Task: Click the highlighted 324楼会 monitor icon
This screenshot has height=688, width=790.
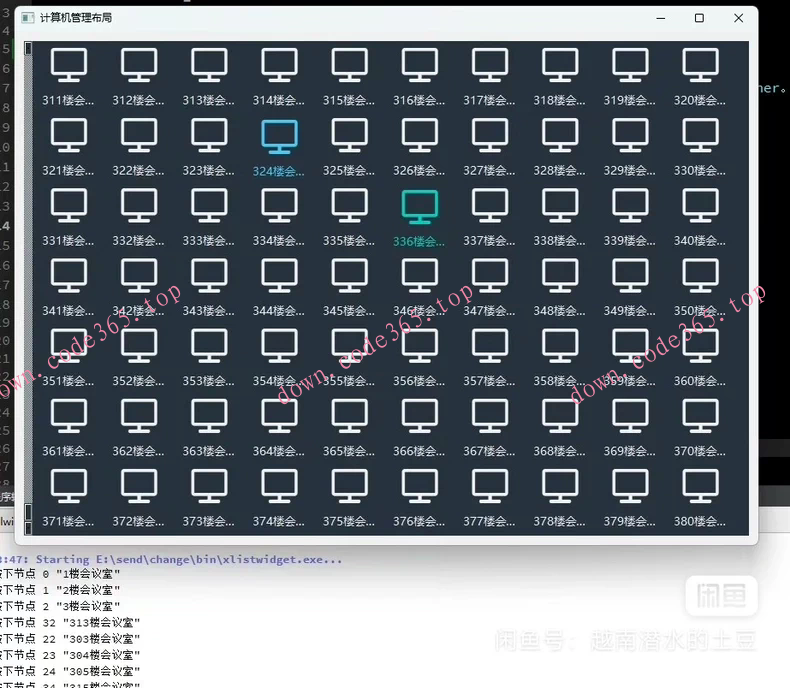Action: click(x=279, y=136)
